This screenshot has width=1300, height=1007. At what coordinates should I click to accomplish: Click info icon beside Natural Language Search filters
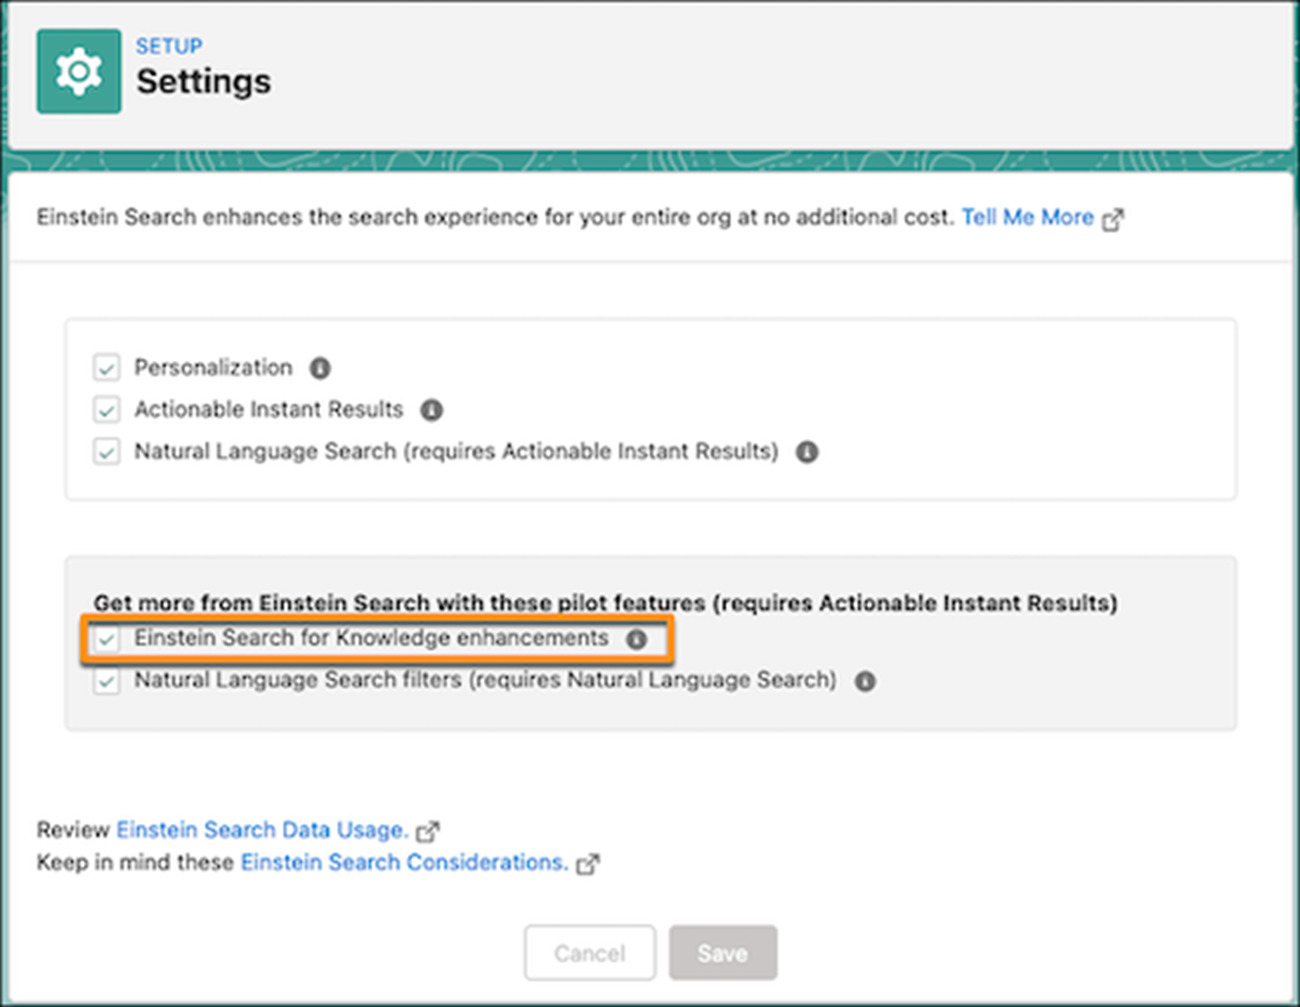point(865,681)
